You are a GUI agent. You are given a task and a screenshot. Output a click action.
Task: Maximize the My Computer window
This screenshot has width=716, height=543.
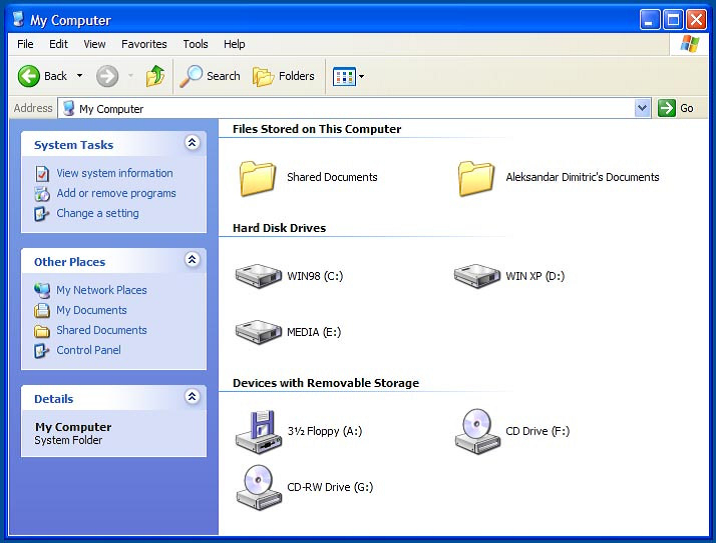(673, 20)
